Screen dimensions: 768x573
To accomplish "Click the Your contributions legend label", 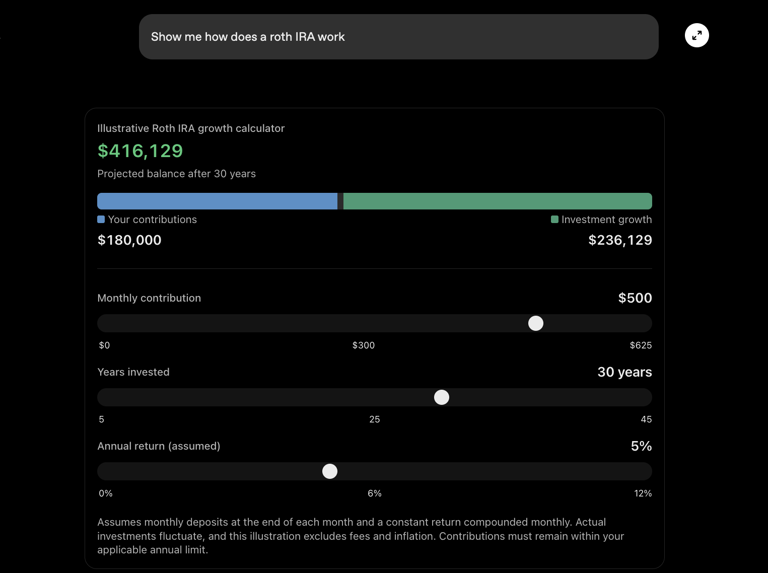I will [152, 219].
